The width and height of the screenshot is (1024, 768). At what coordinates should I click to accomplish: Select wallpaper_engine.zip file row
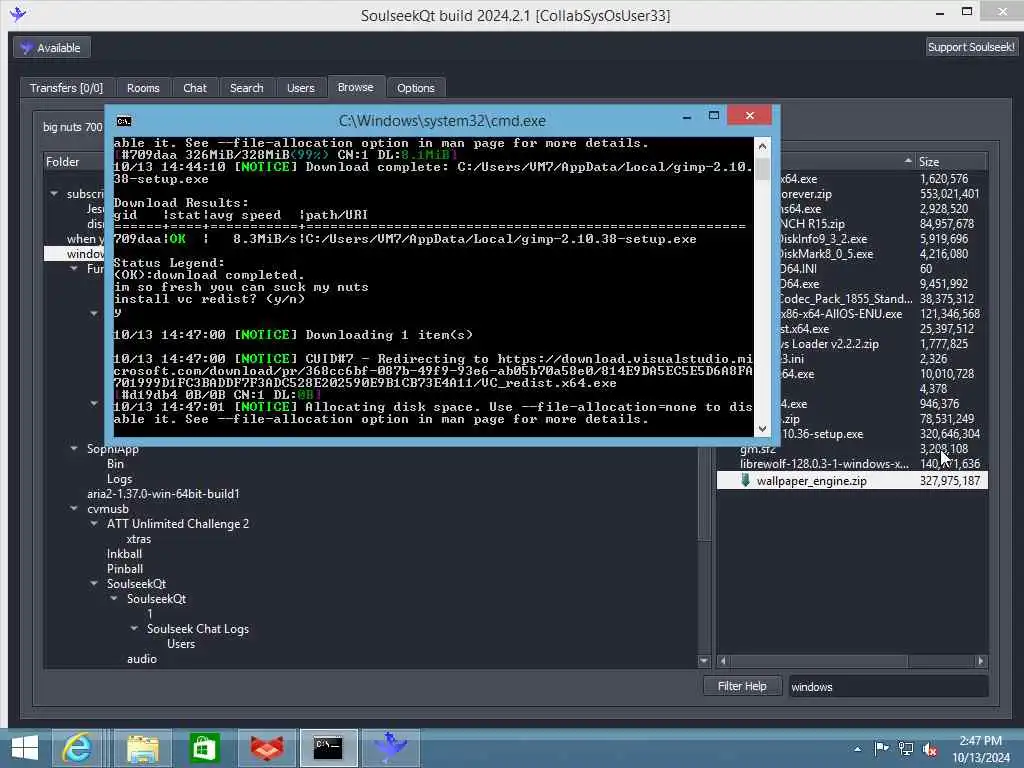[852, 481]
